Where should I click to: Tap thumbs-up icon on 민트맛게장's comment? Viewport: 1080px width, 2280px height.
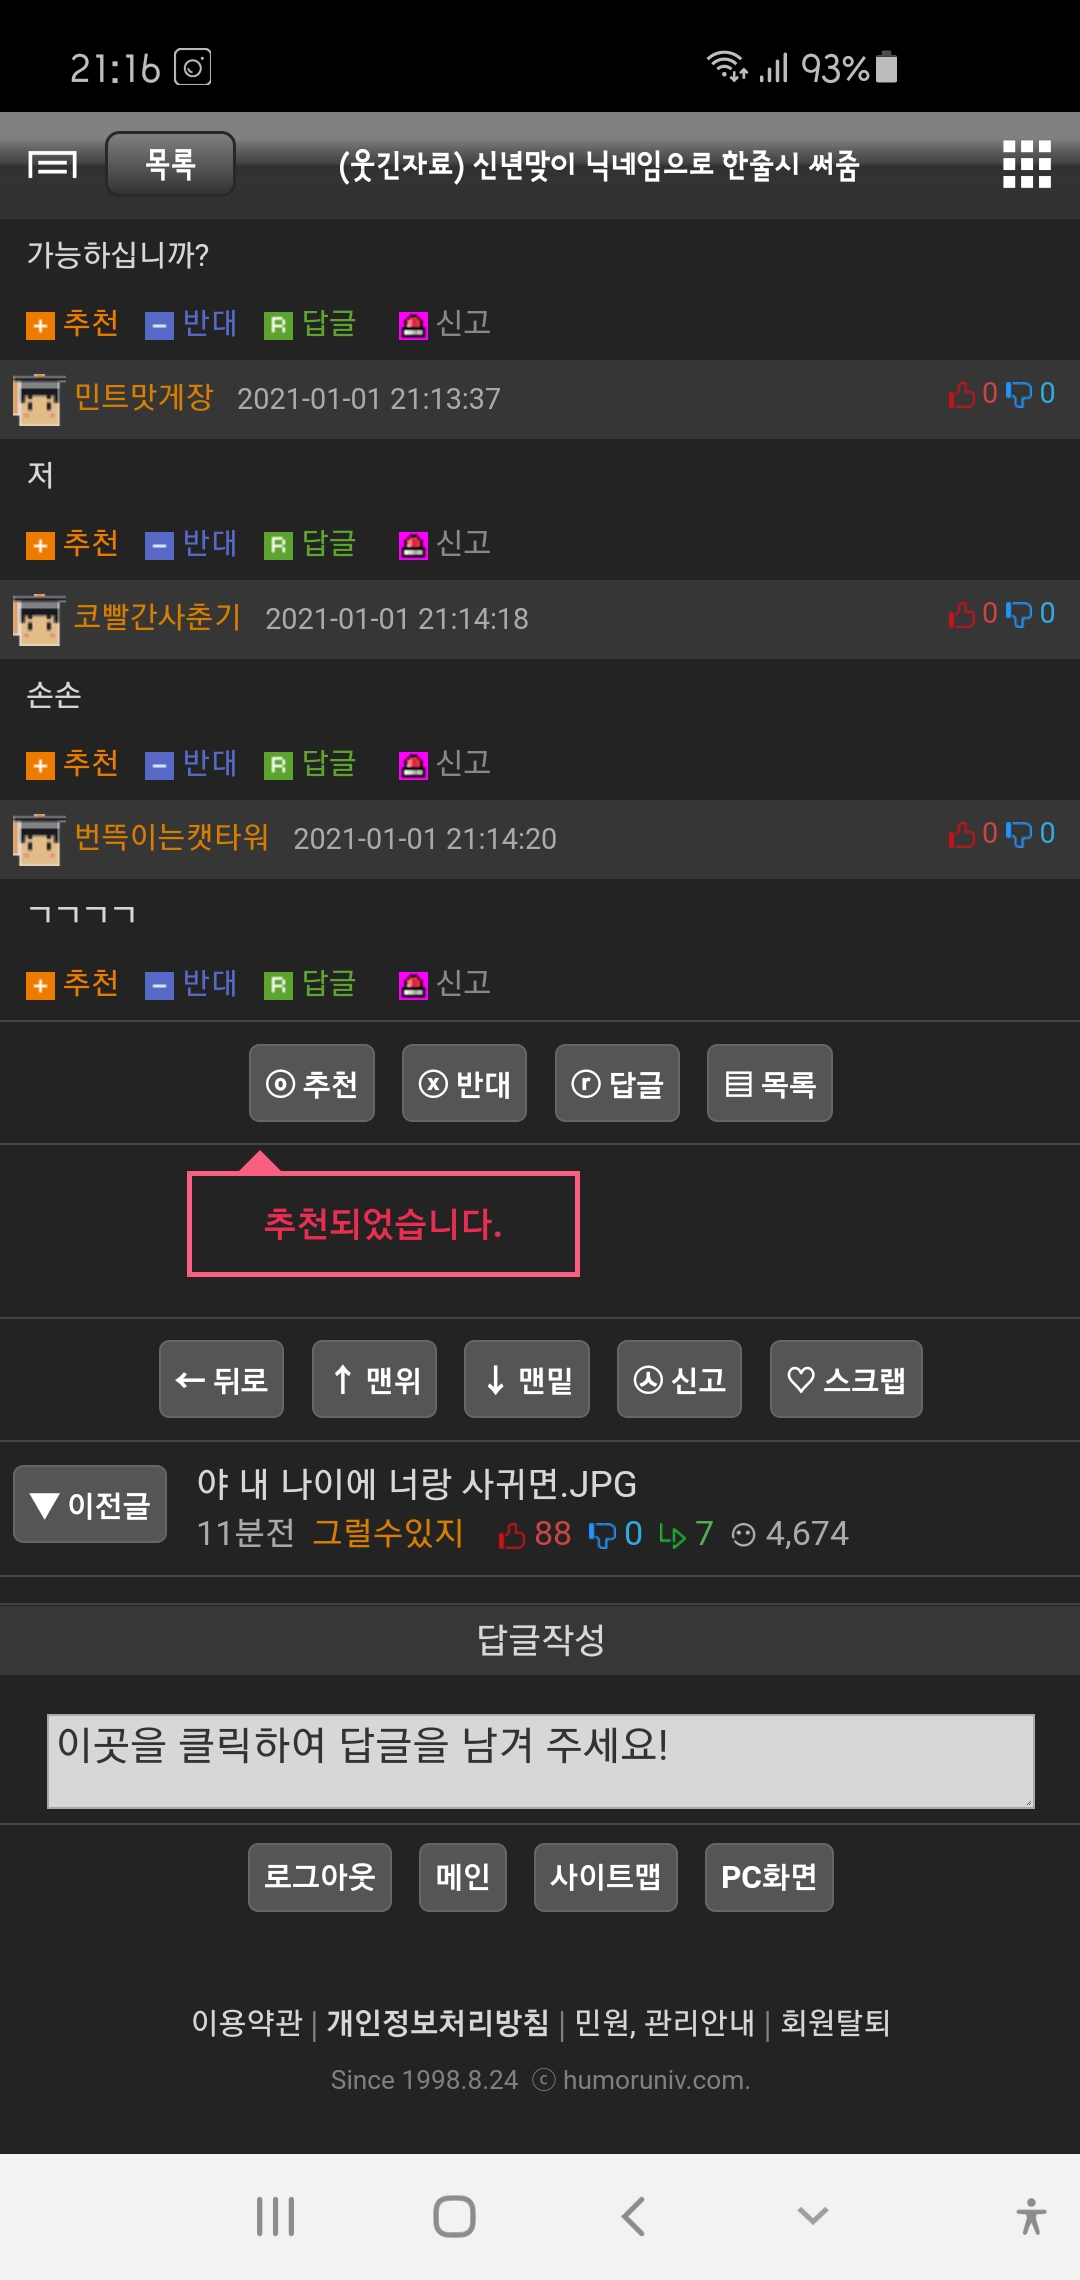[x=962, y=395]
